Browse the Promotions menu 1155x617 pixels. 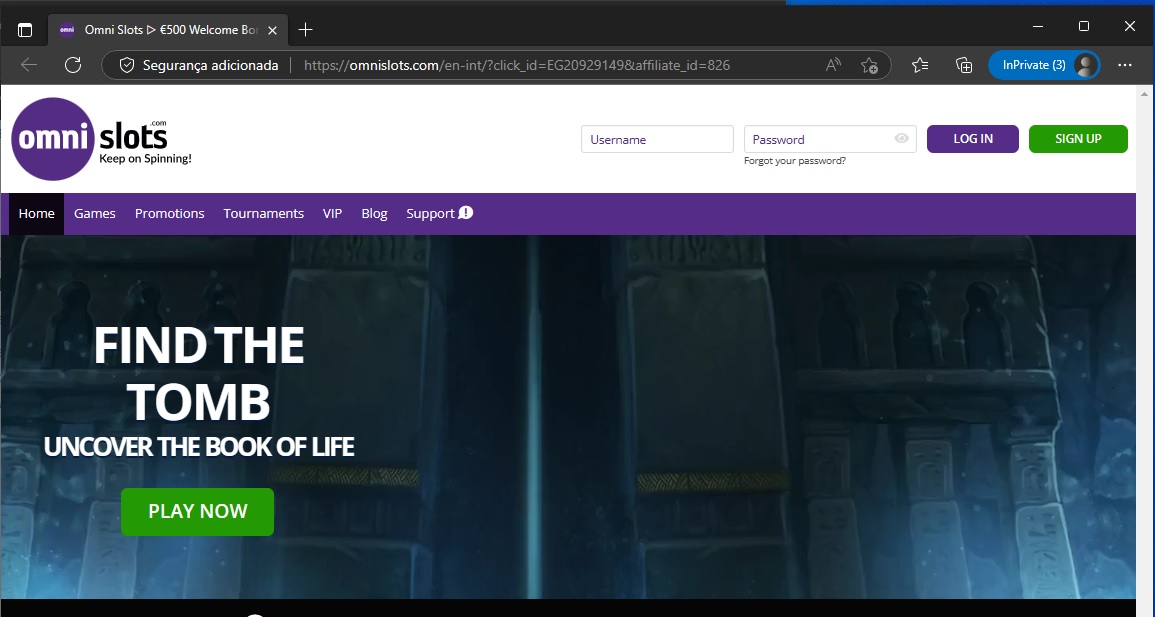[169, 213]
